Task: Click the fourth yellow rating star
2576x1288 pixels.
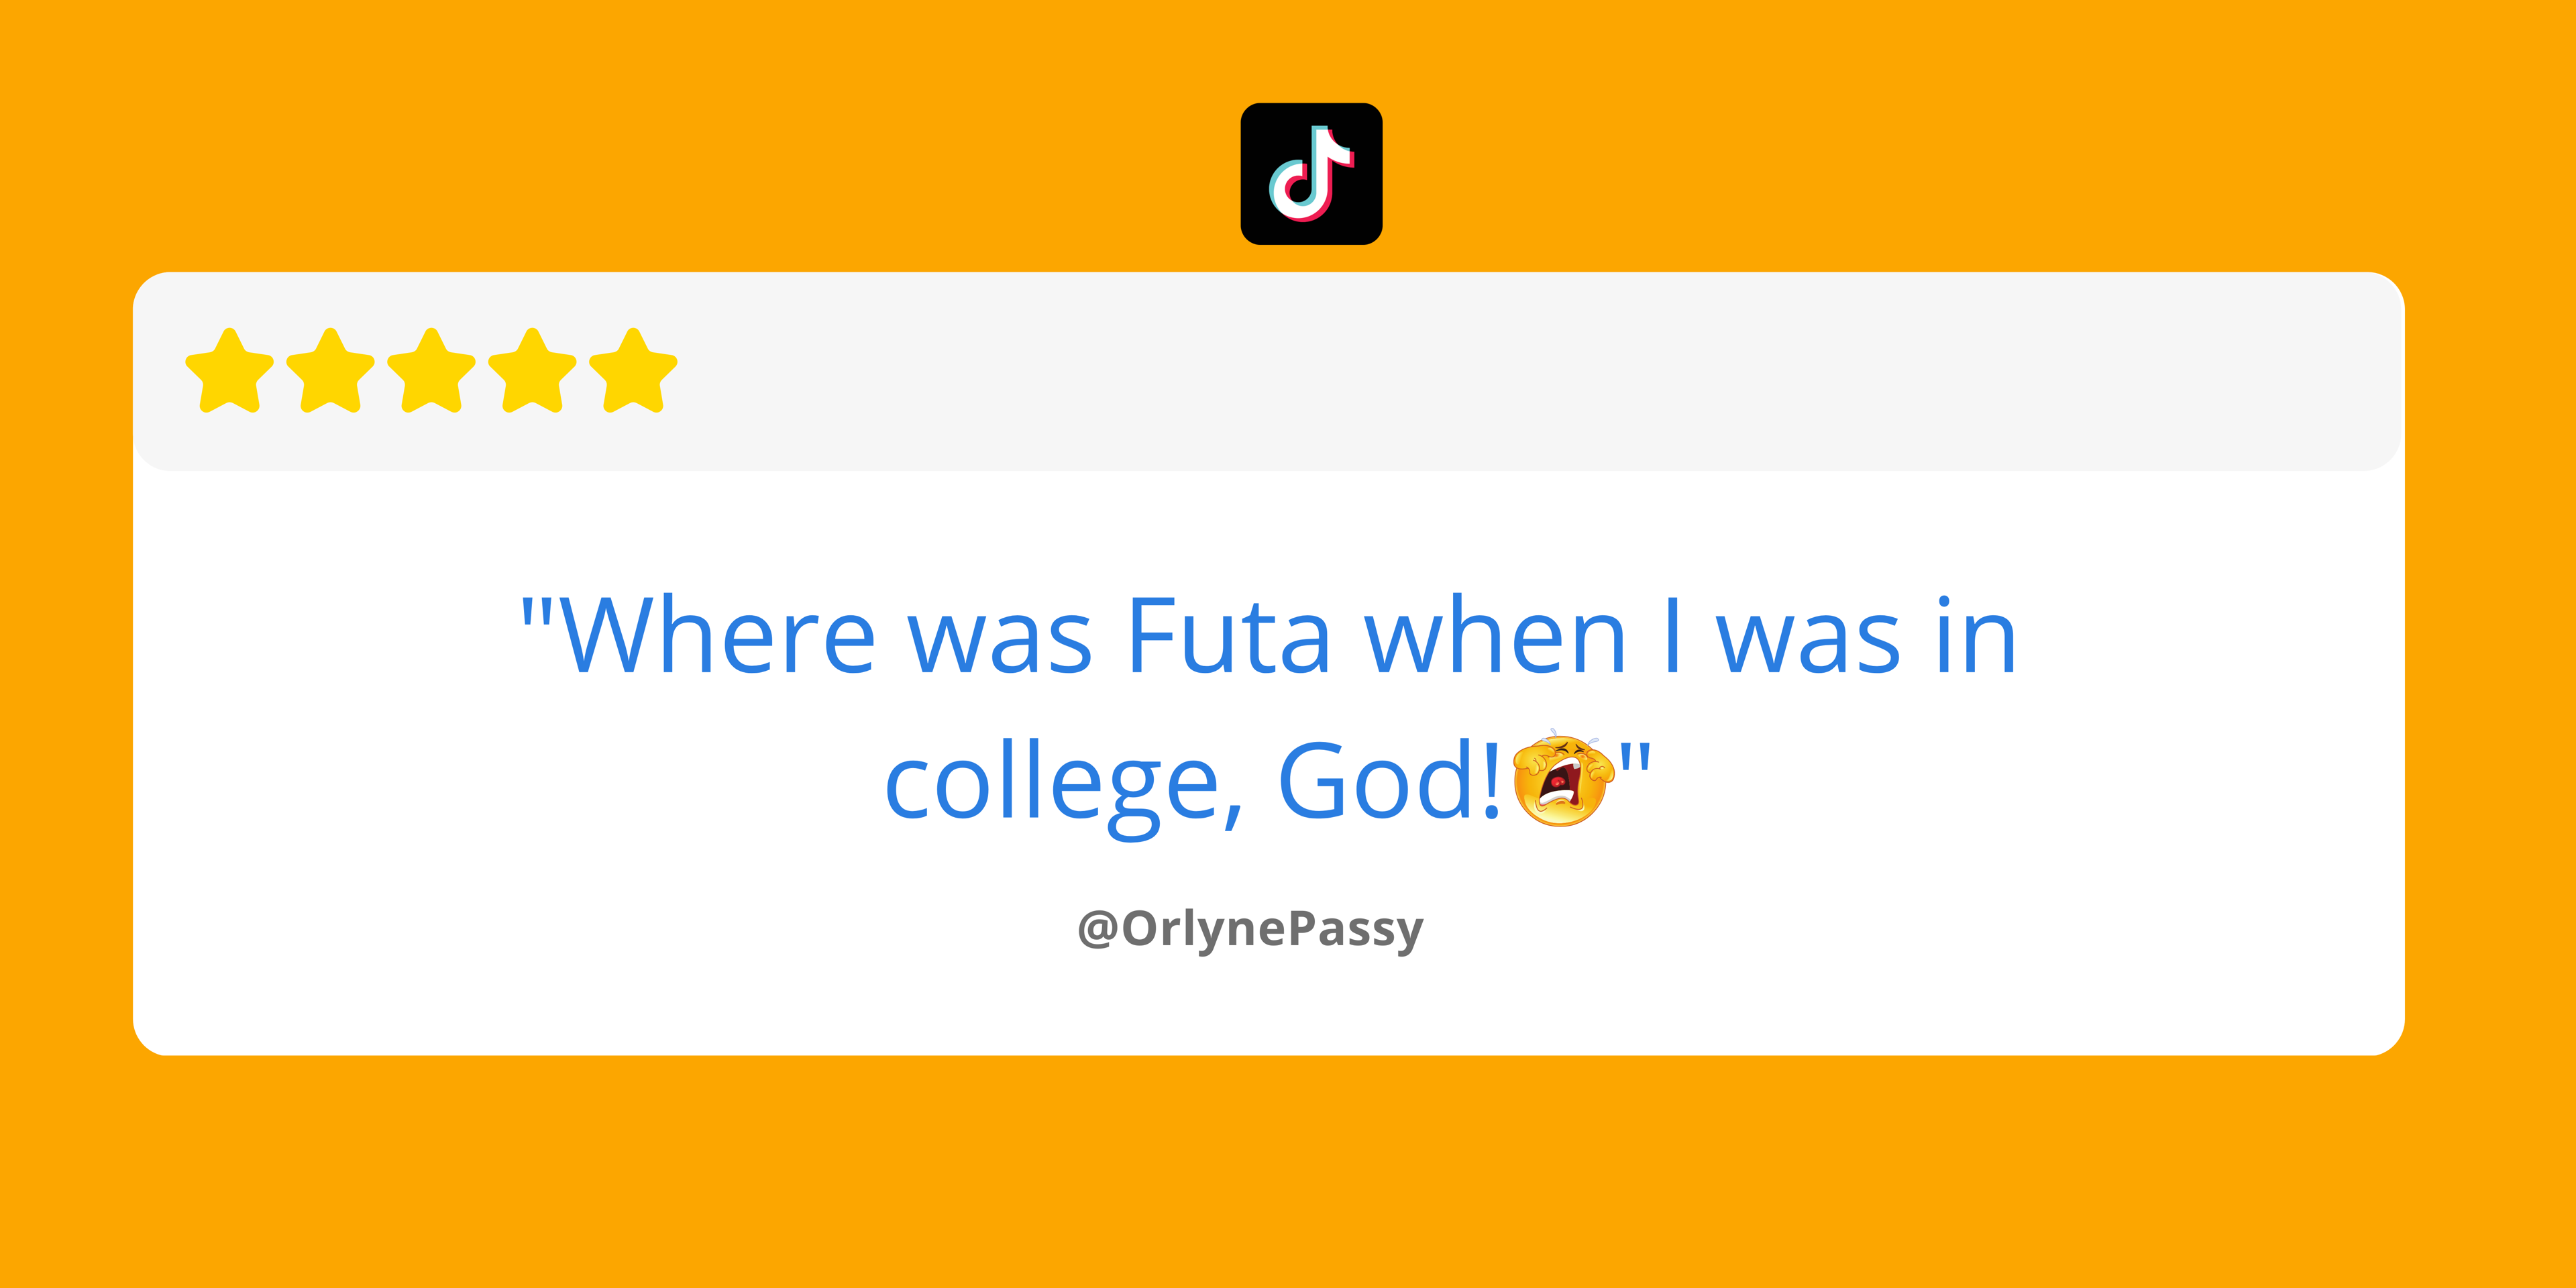Action: click(x=533, y=371)
